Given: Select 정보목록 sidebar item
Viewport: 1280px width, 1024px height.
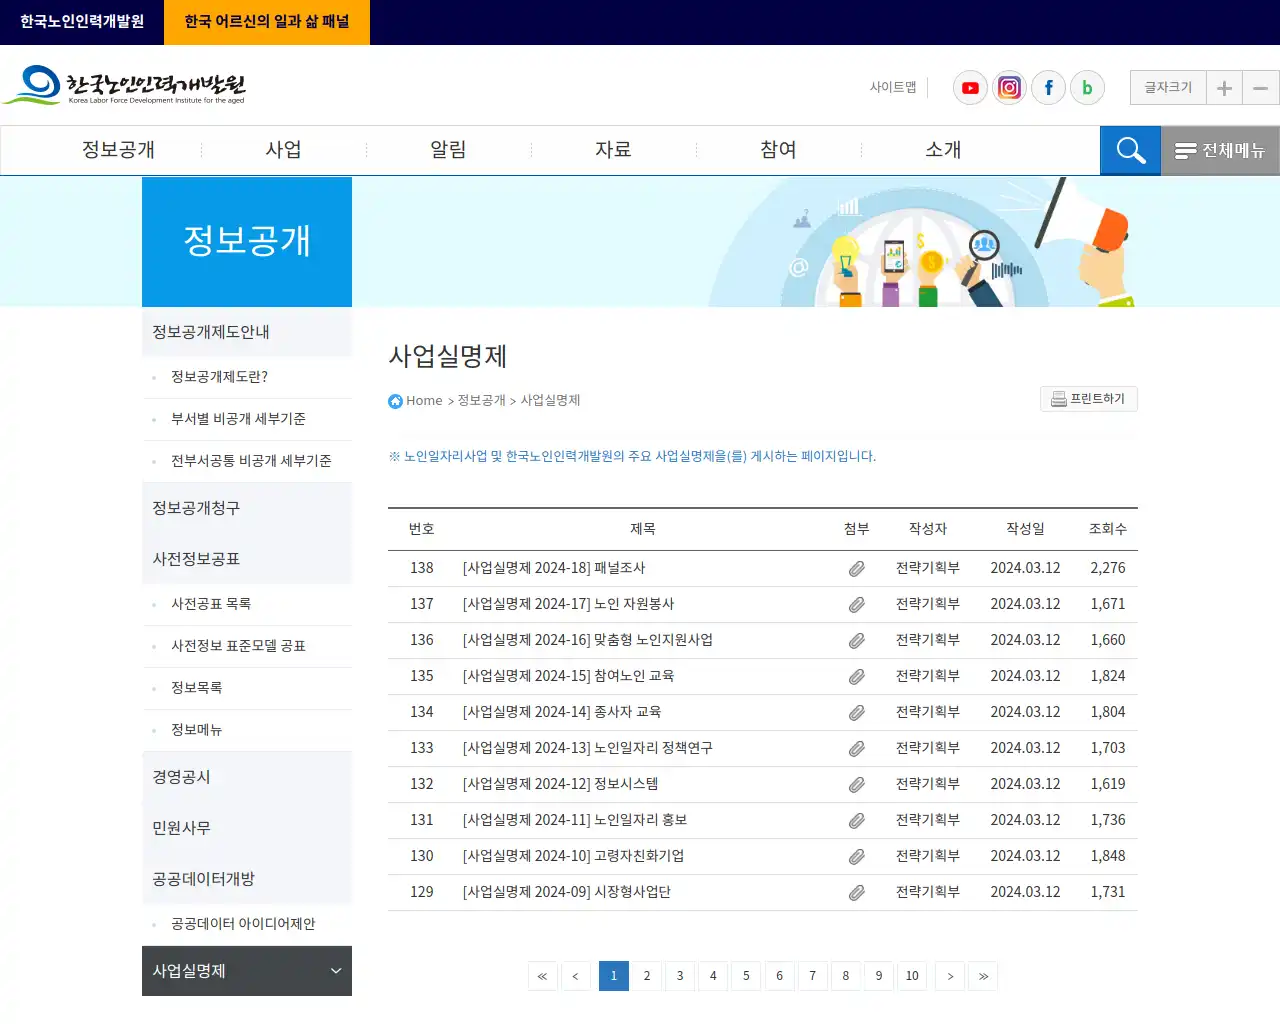Looking at the screenshot, I should pos(247,688).
